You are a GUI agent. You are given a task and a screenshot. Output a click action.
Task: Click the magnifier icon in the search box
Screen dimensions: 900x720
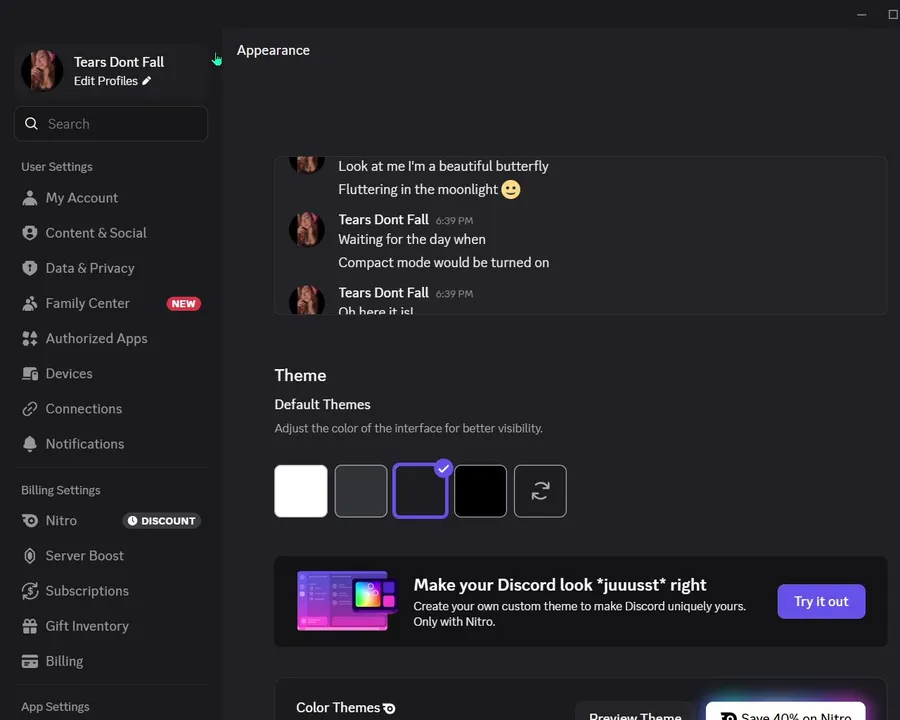(x=32, y=123)
